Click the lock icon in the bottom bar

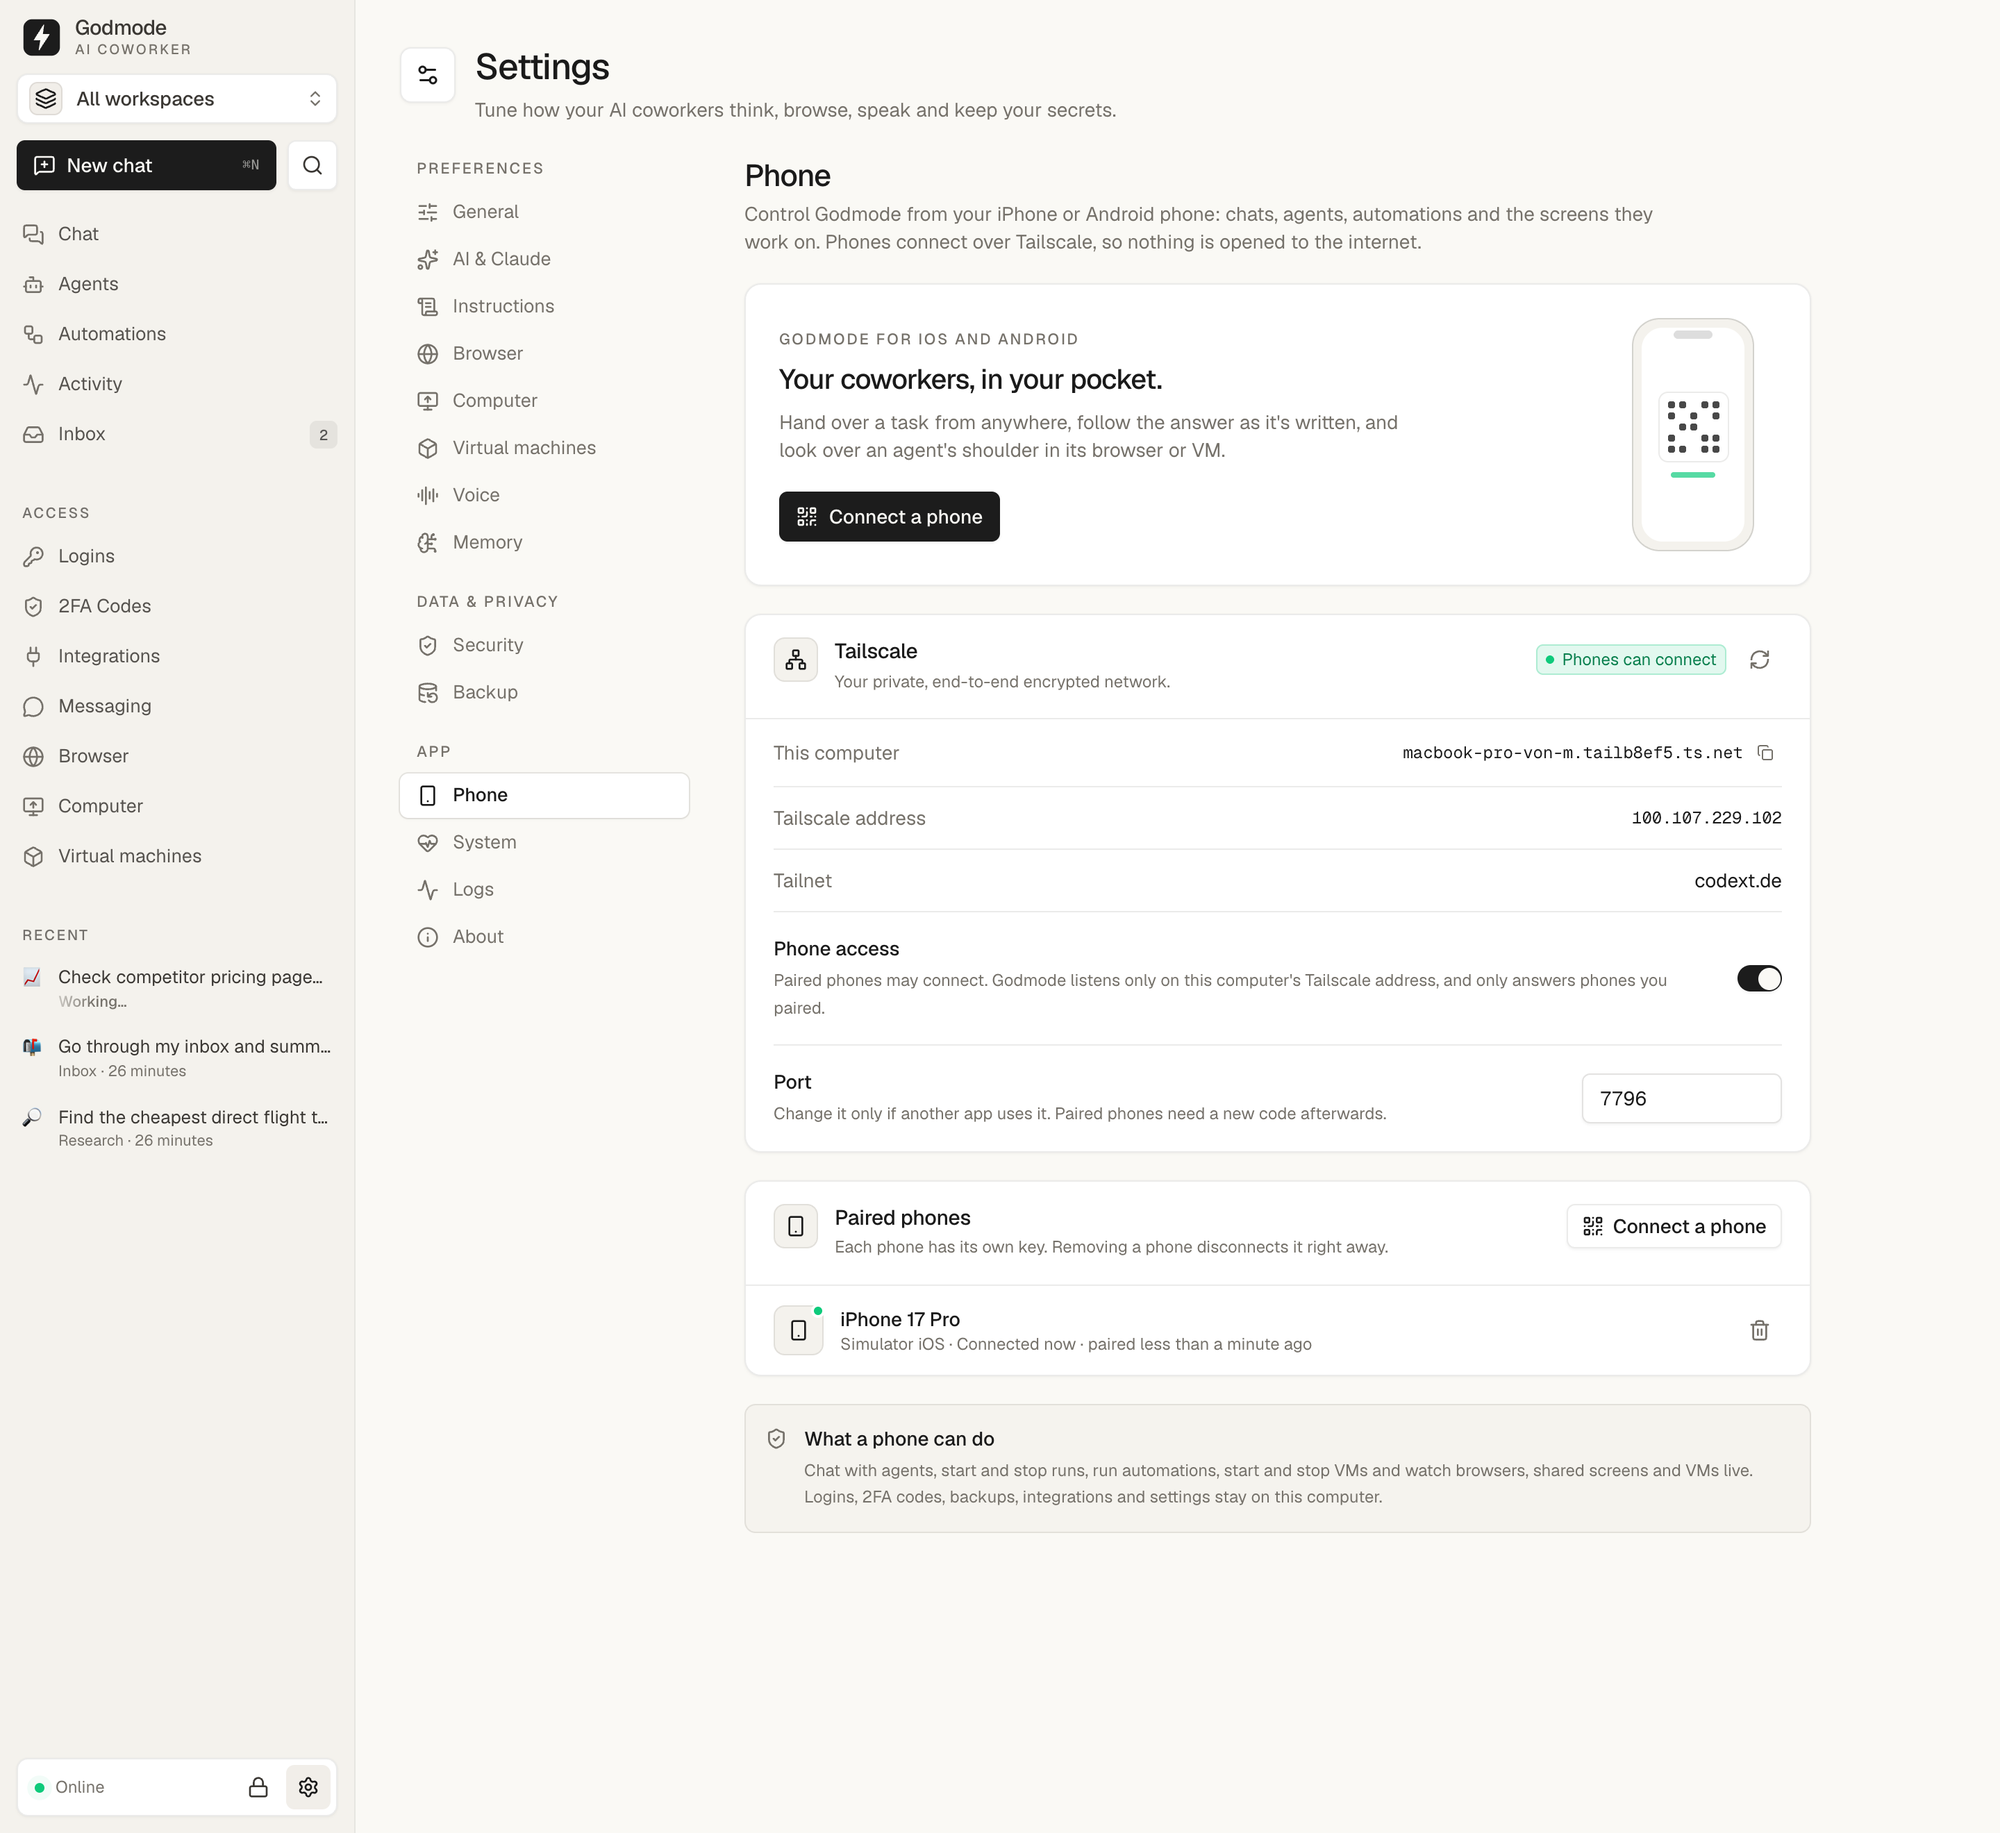[258, 1787]
